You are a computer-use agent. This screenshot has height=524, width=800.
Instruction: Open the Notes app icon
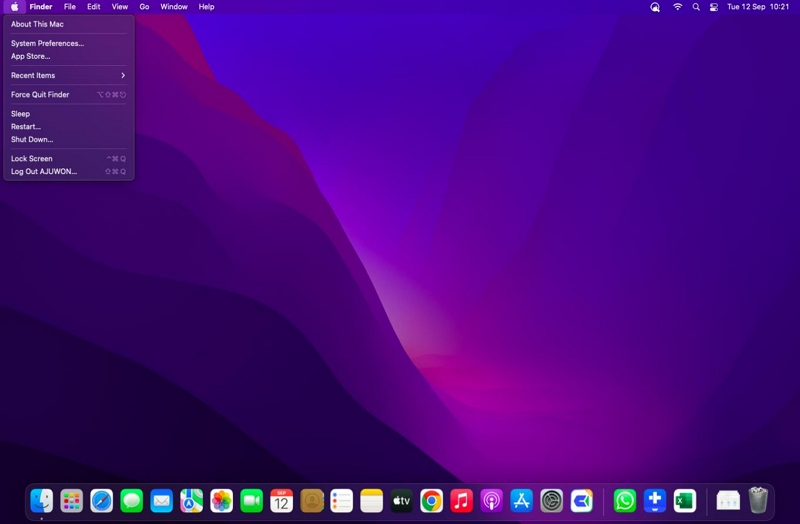click(x=371, y=501)
